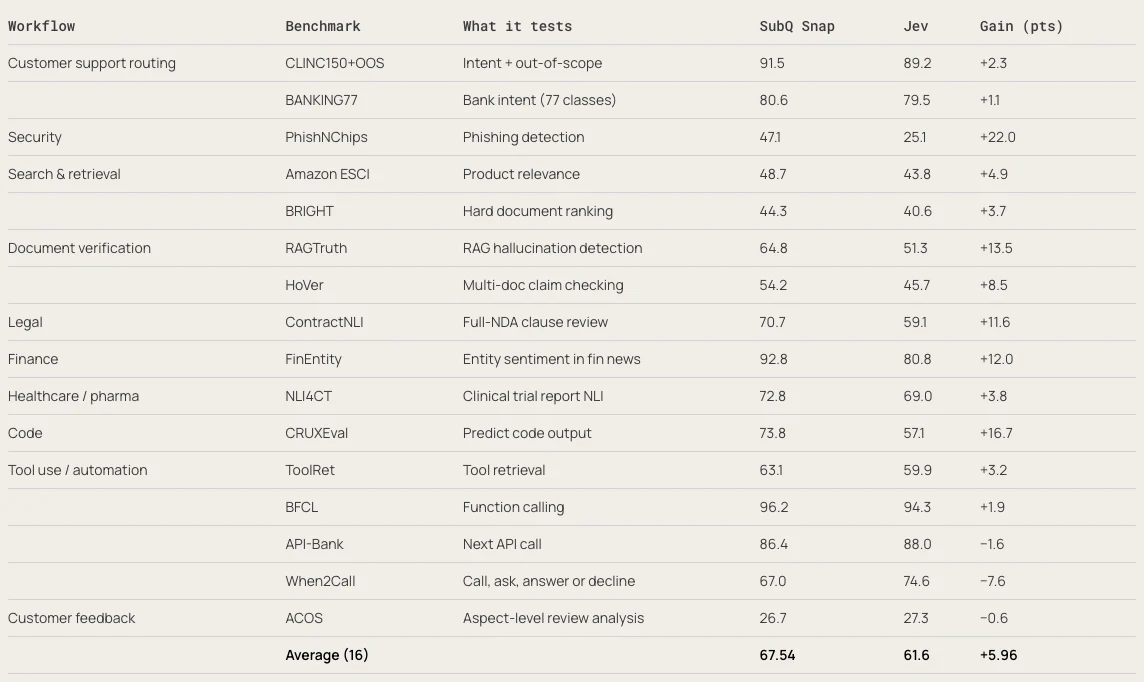Click the Jev column header
The height and width of the screenshot is (682, 1144).
916,26
